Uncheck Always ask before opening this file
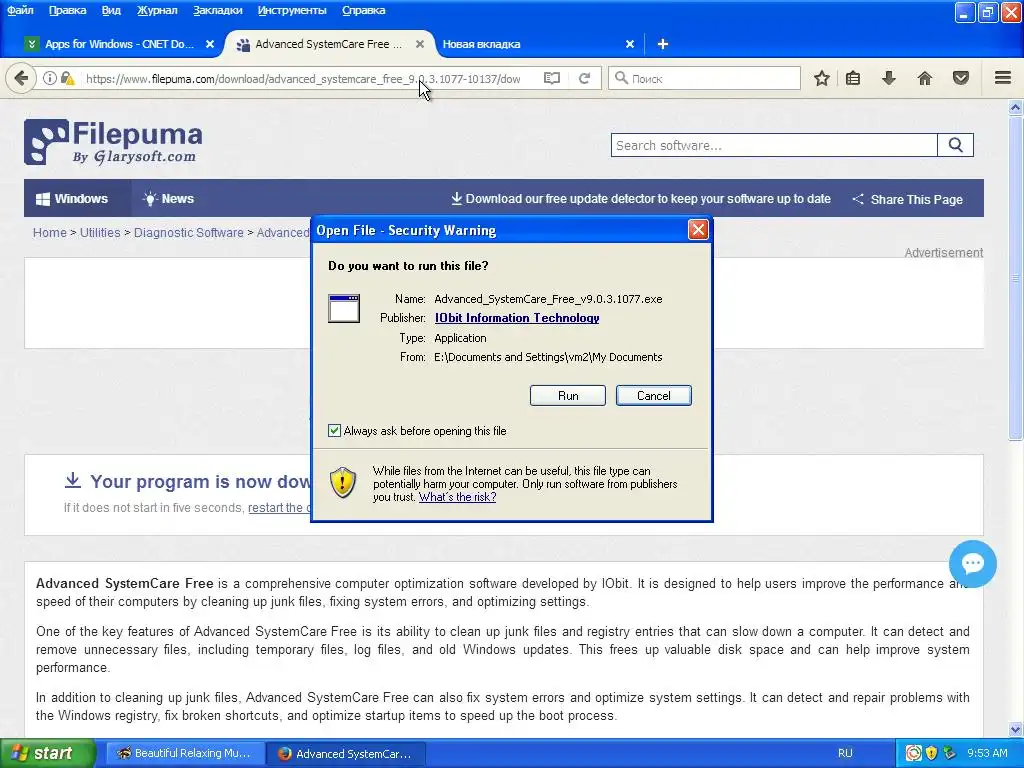The width and height of the screenshot is (1024, 768). [x=334, y=430]
